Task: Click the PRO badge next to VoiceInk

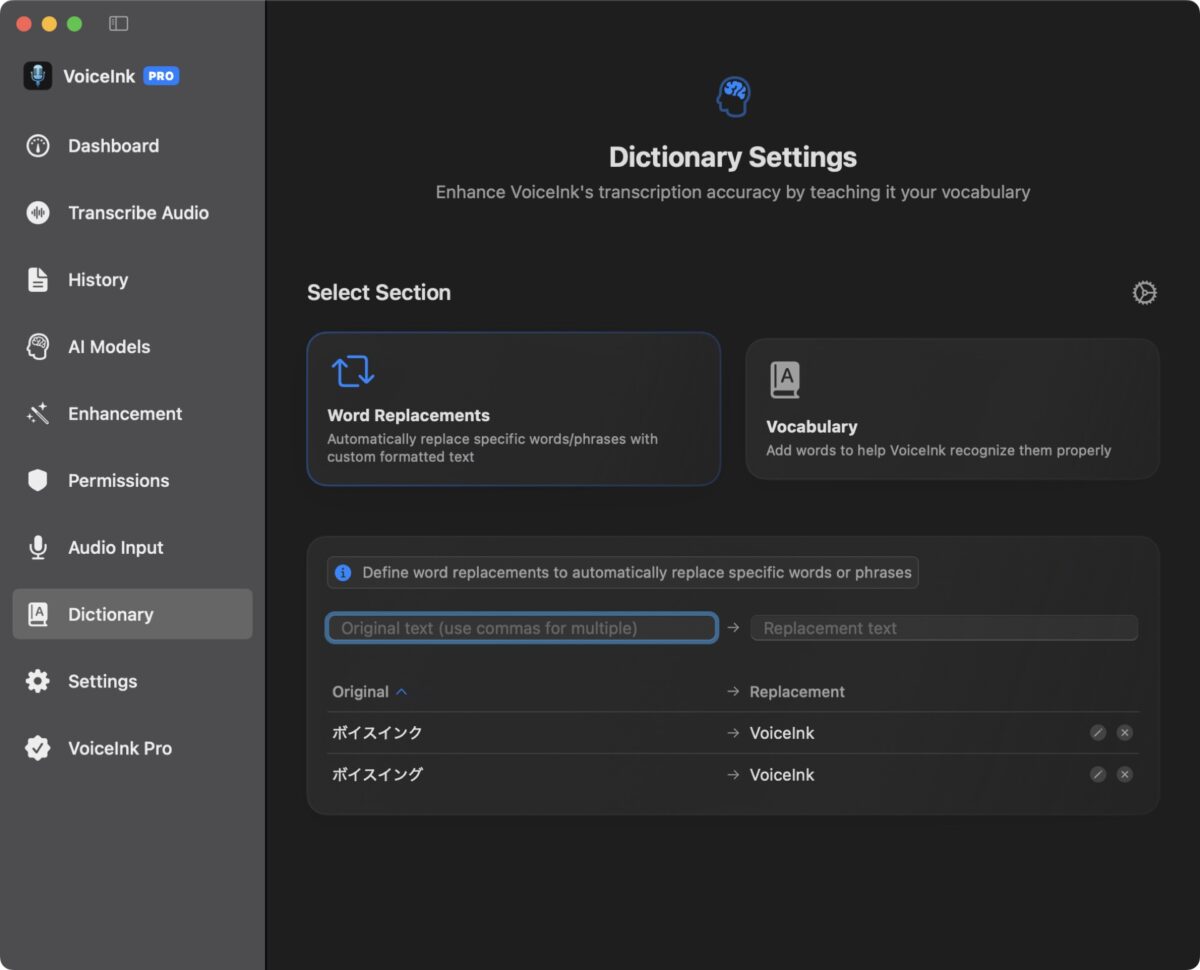Action: [x=161, y=76]
